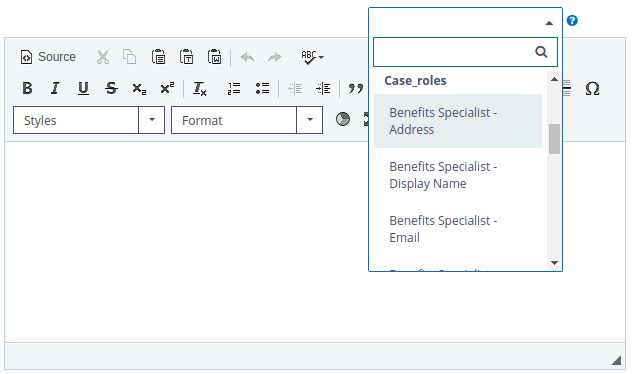Toggle Subscript formatting

139,88
